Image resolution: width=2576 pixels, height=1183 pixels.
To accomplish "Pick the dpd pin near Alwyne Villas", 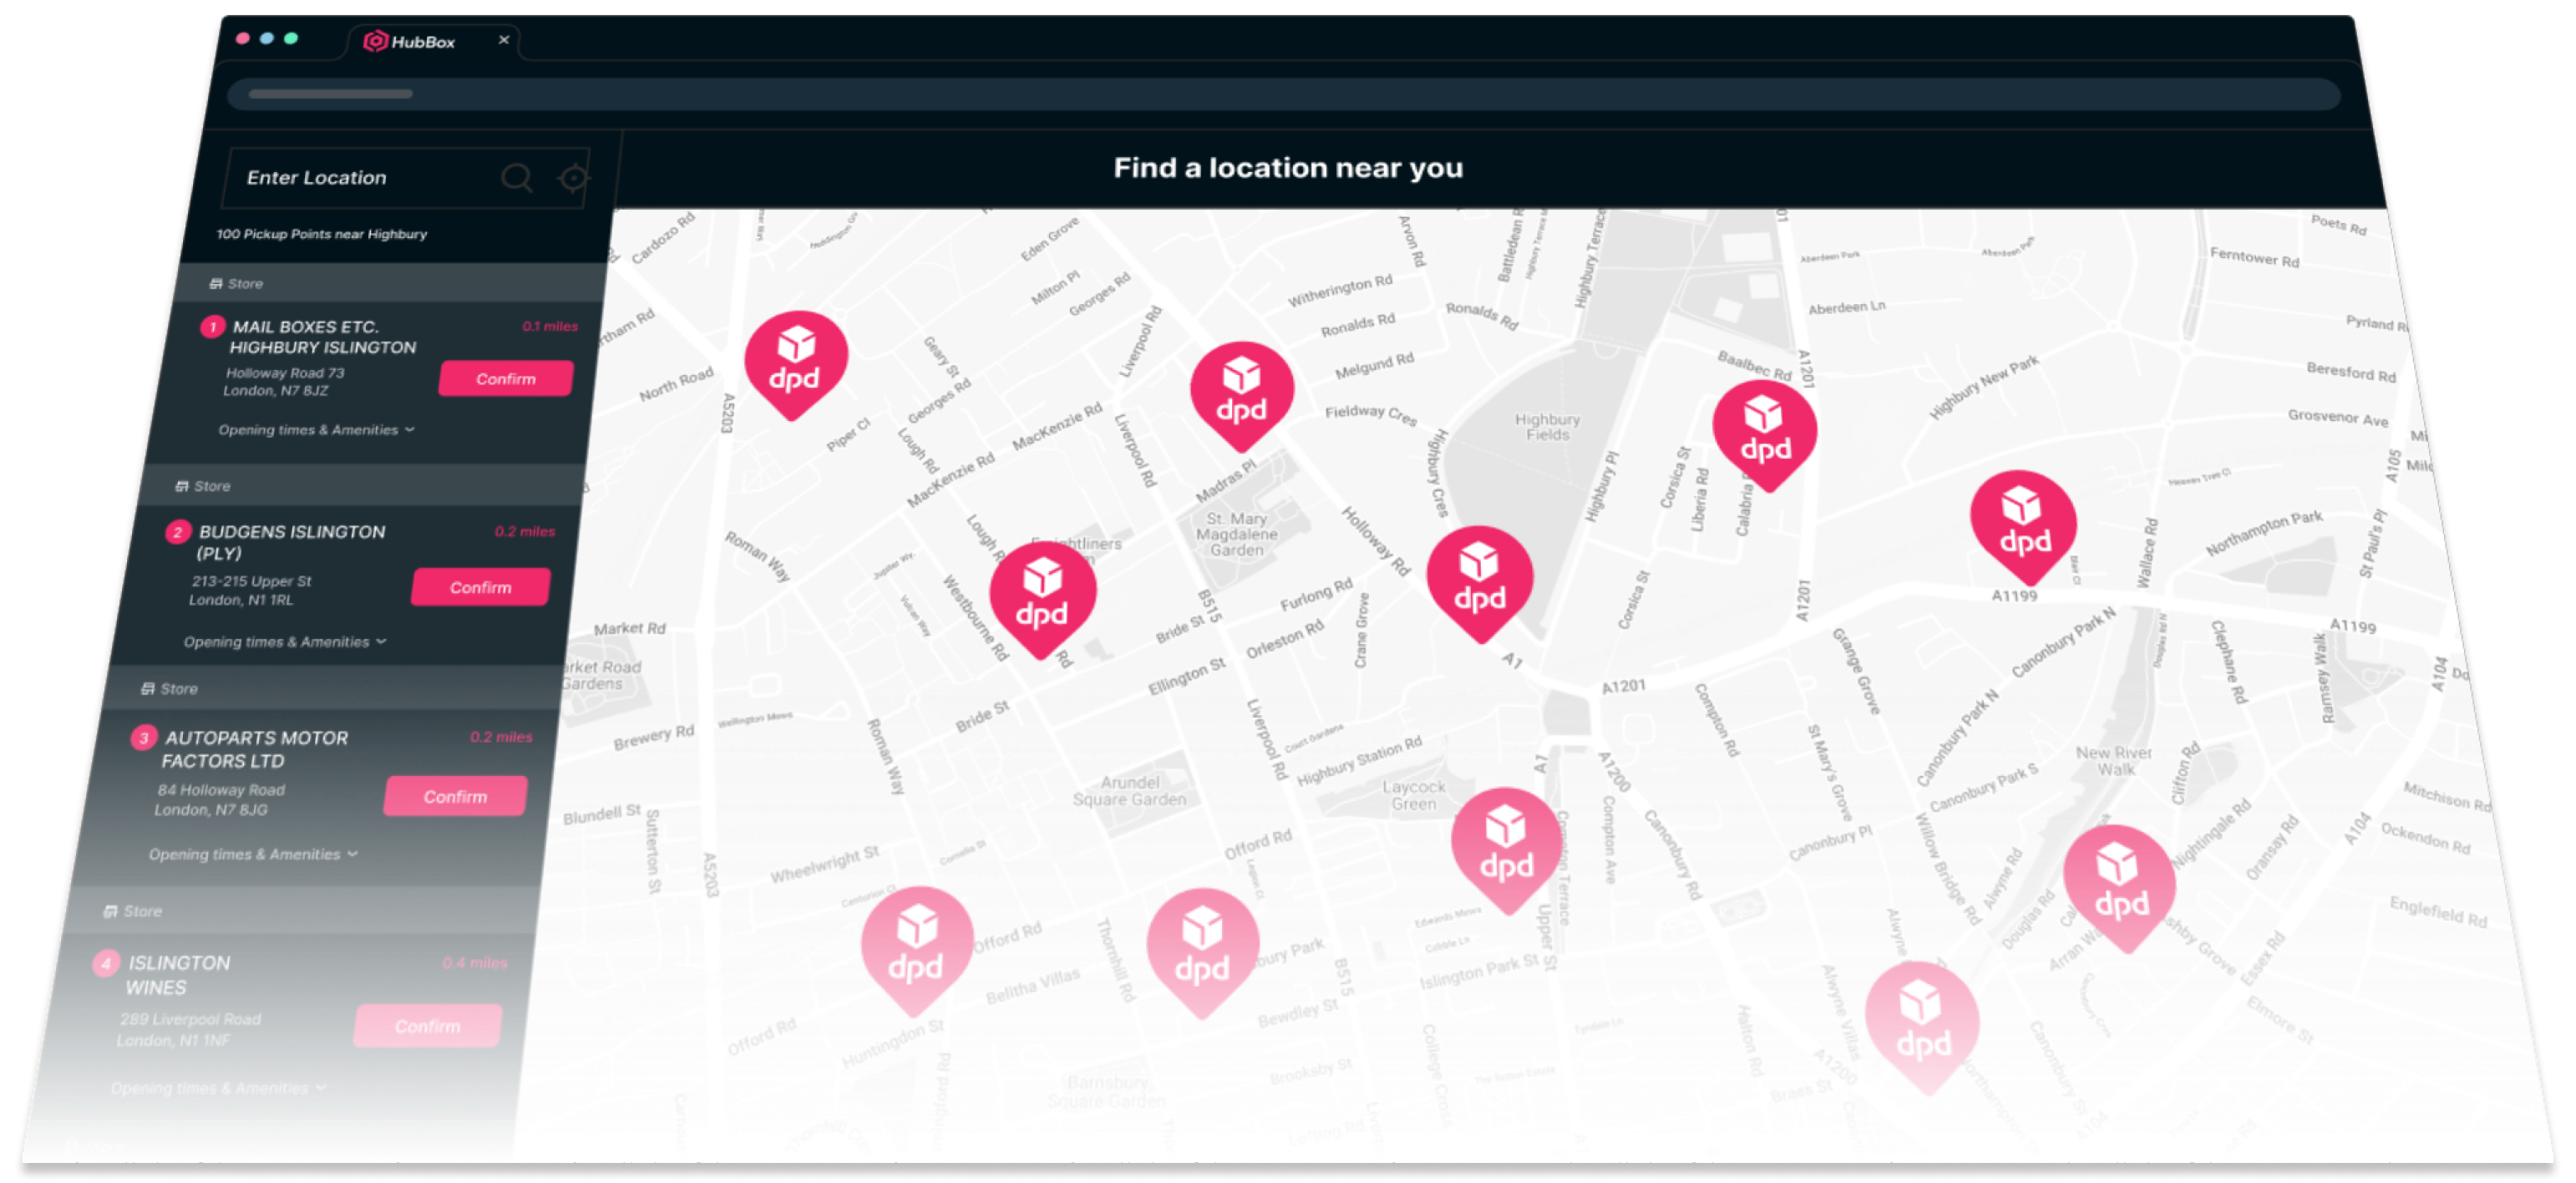I will coord(1922,1028).
